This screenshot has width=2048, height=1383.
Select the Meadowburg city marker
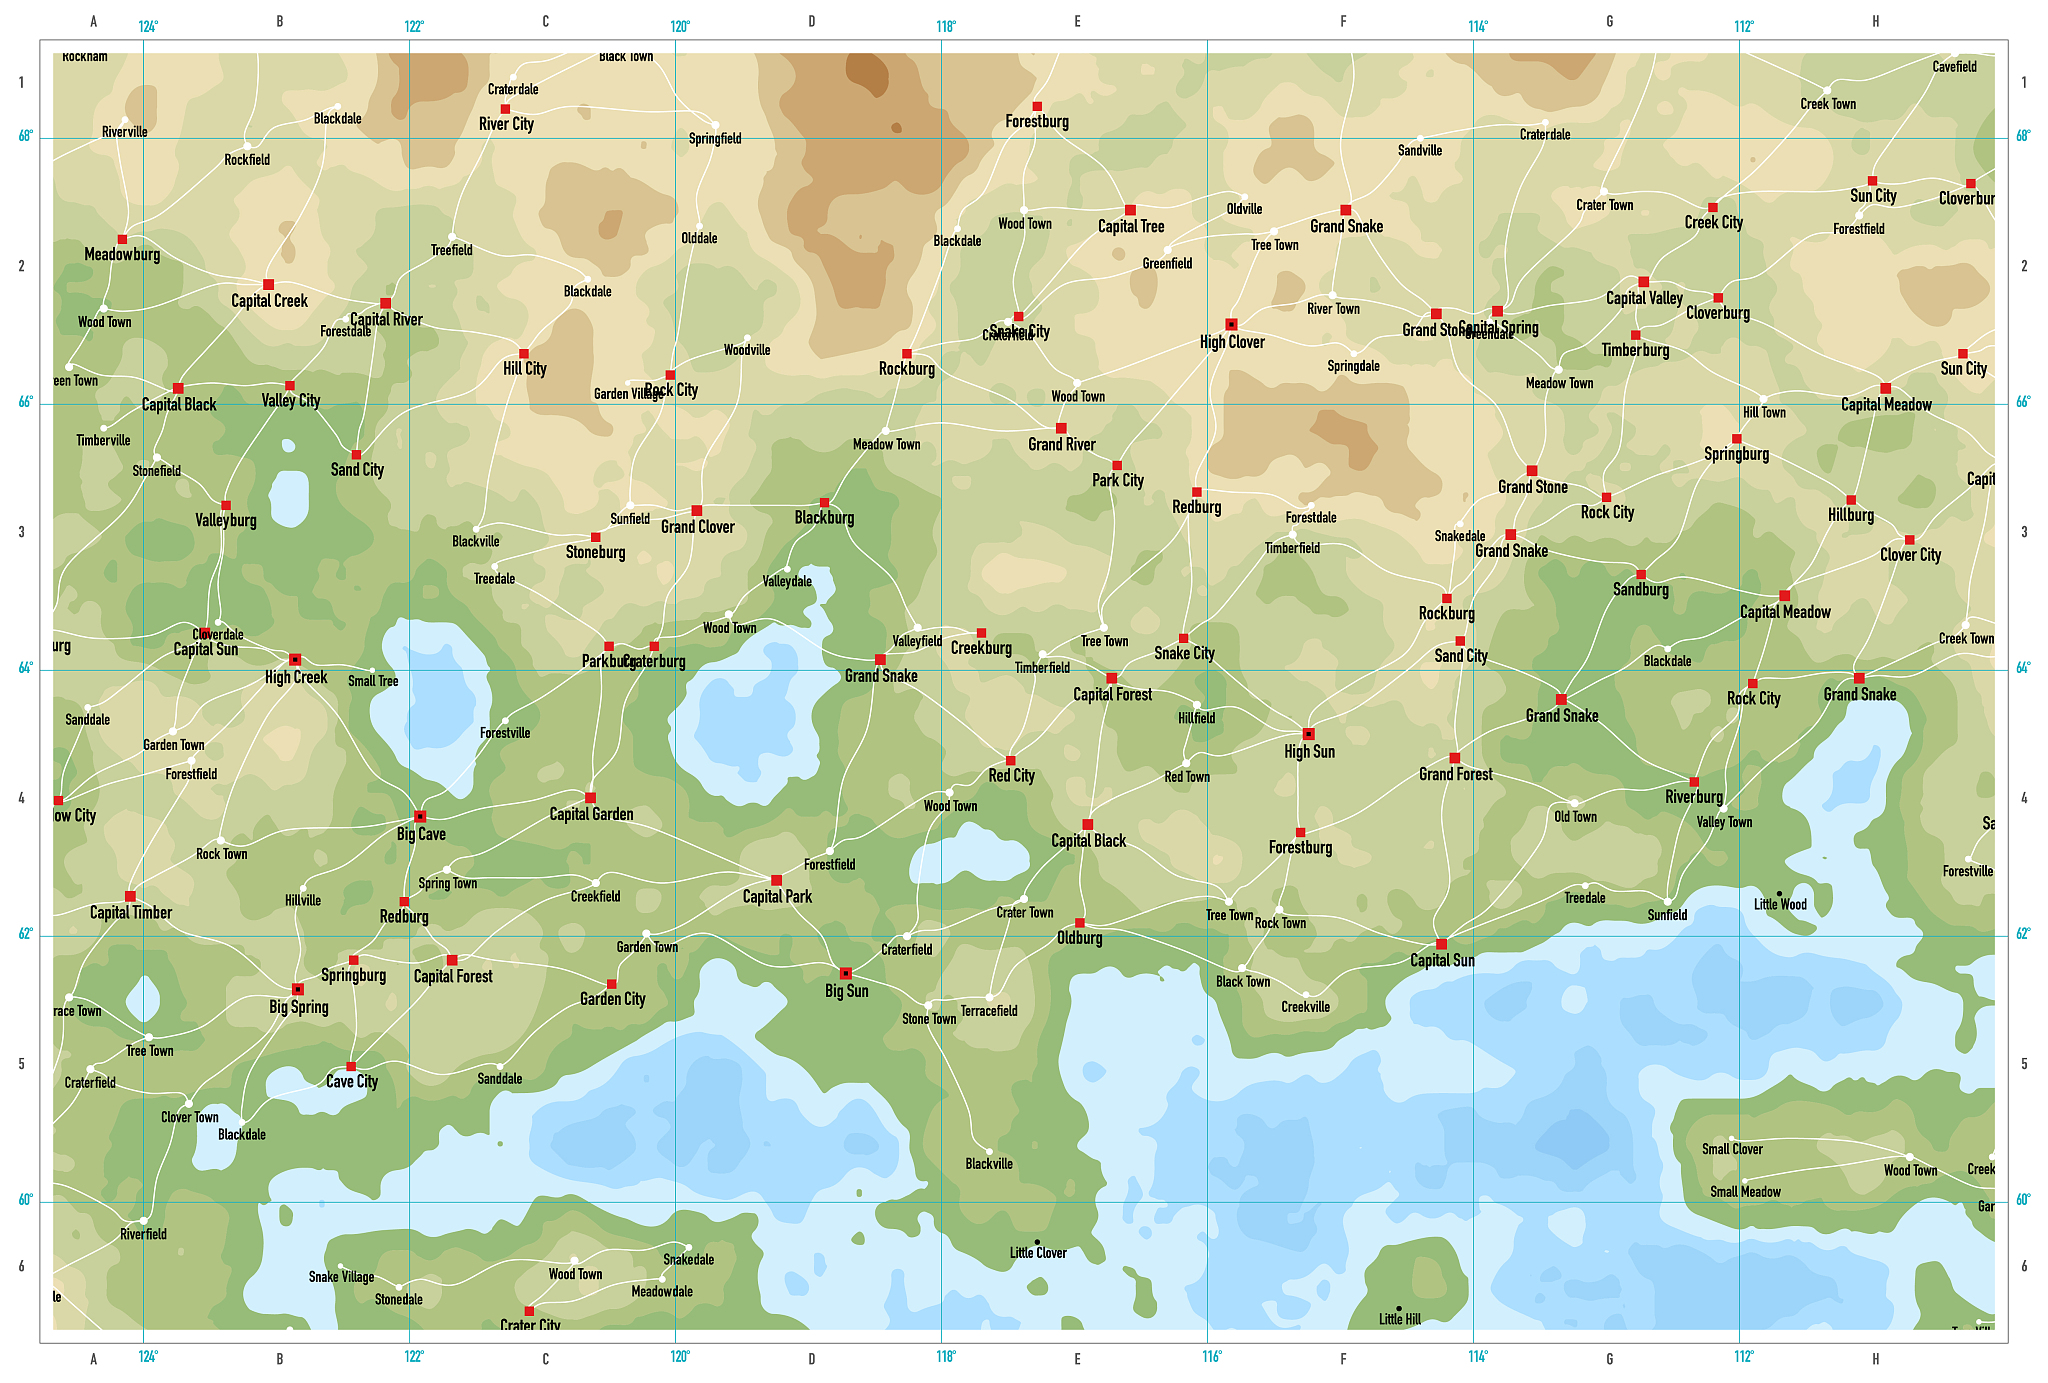coord(122,240)
